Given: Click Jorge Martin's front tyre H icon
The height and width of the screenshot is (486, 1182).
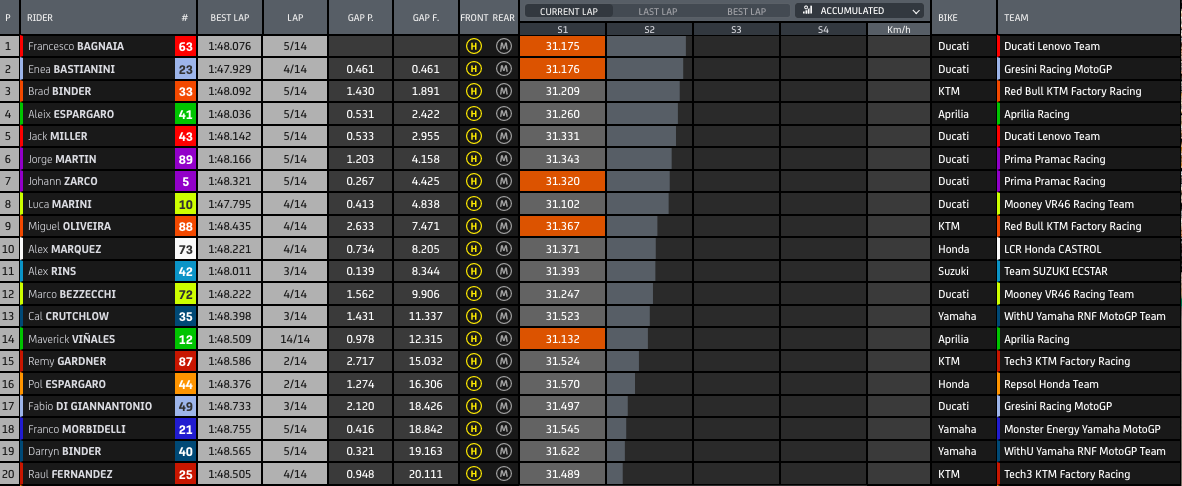Looking at the screenshot, I should coord(473,159).
